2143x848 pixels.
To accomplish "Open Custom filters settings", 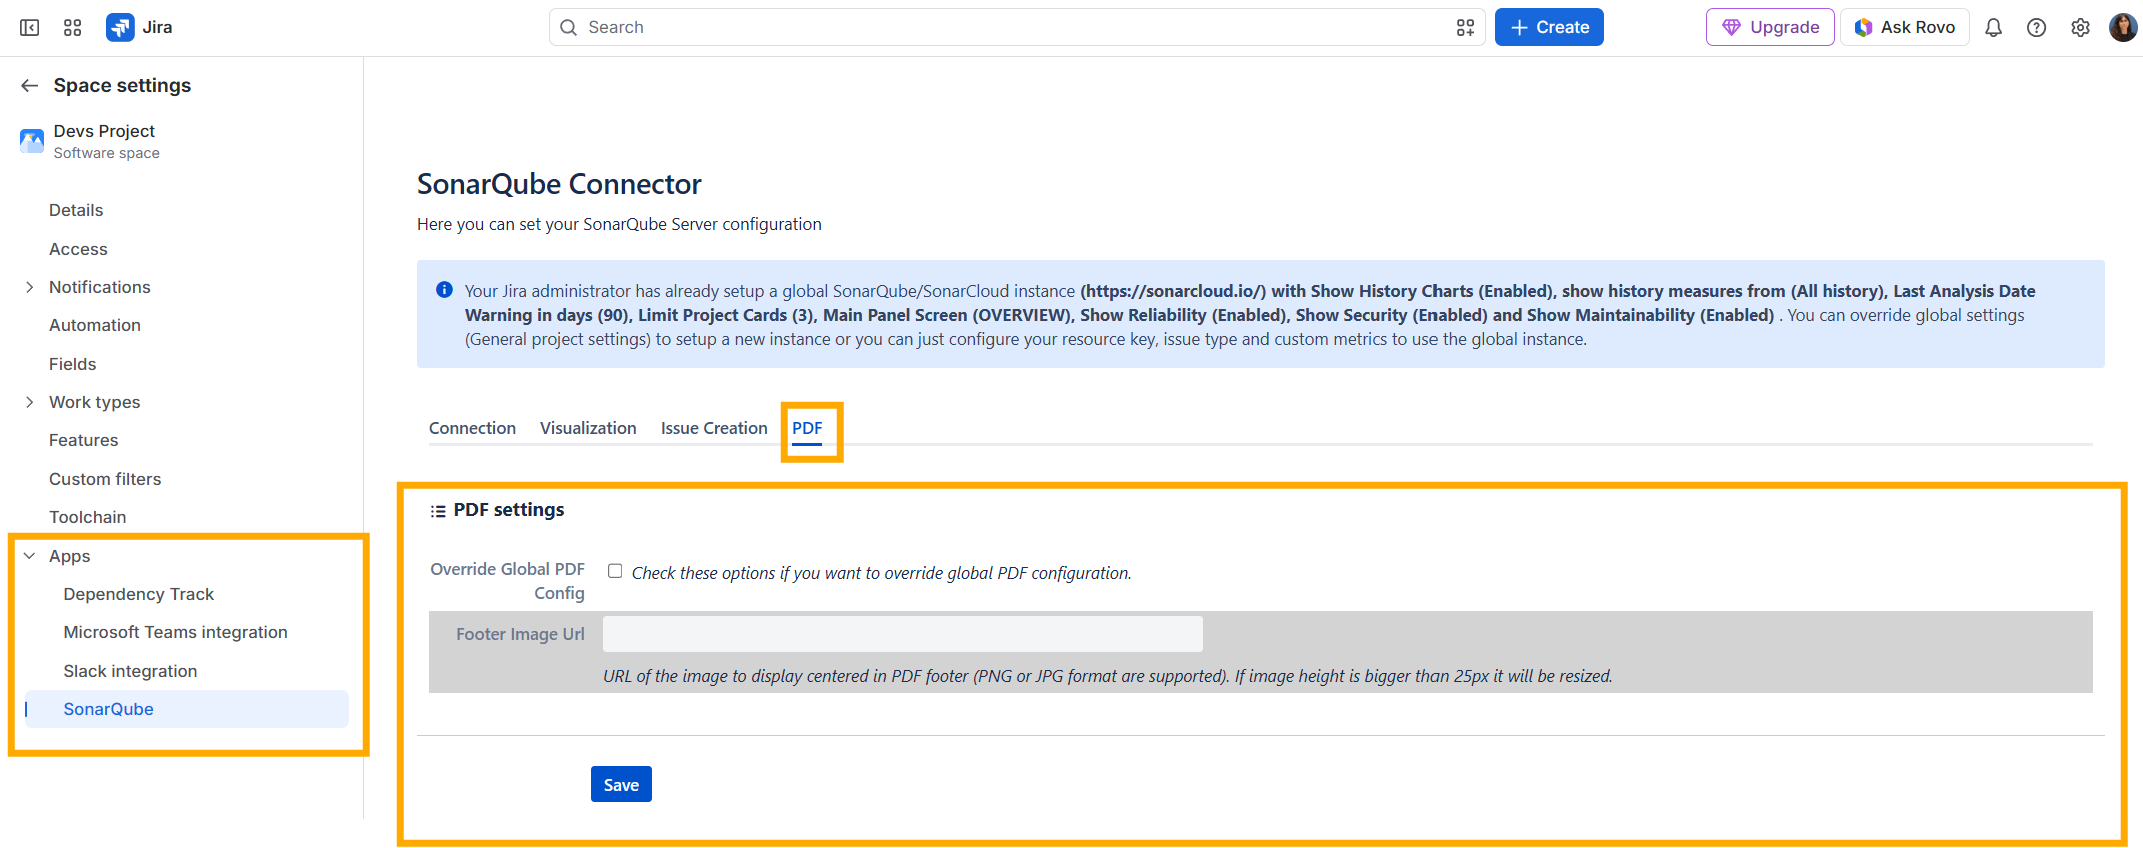I will 105,479.
